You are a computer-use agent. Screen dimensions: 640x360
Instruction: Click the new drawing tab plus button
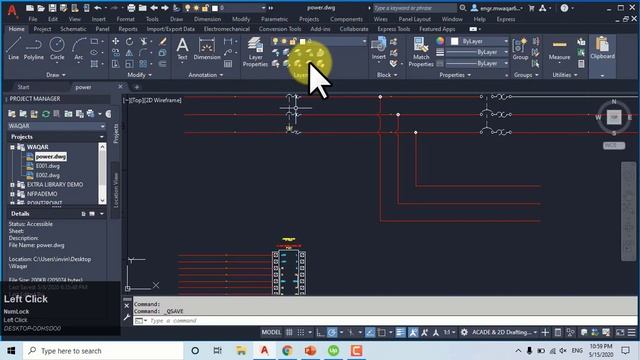pyautogui.click(x=137, y=87)
